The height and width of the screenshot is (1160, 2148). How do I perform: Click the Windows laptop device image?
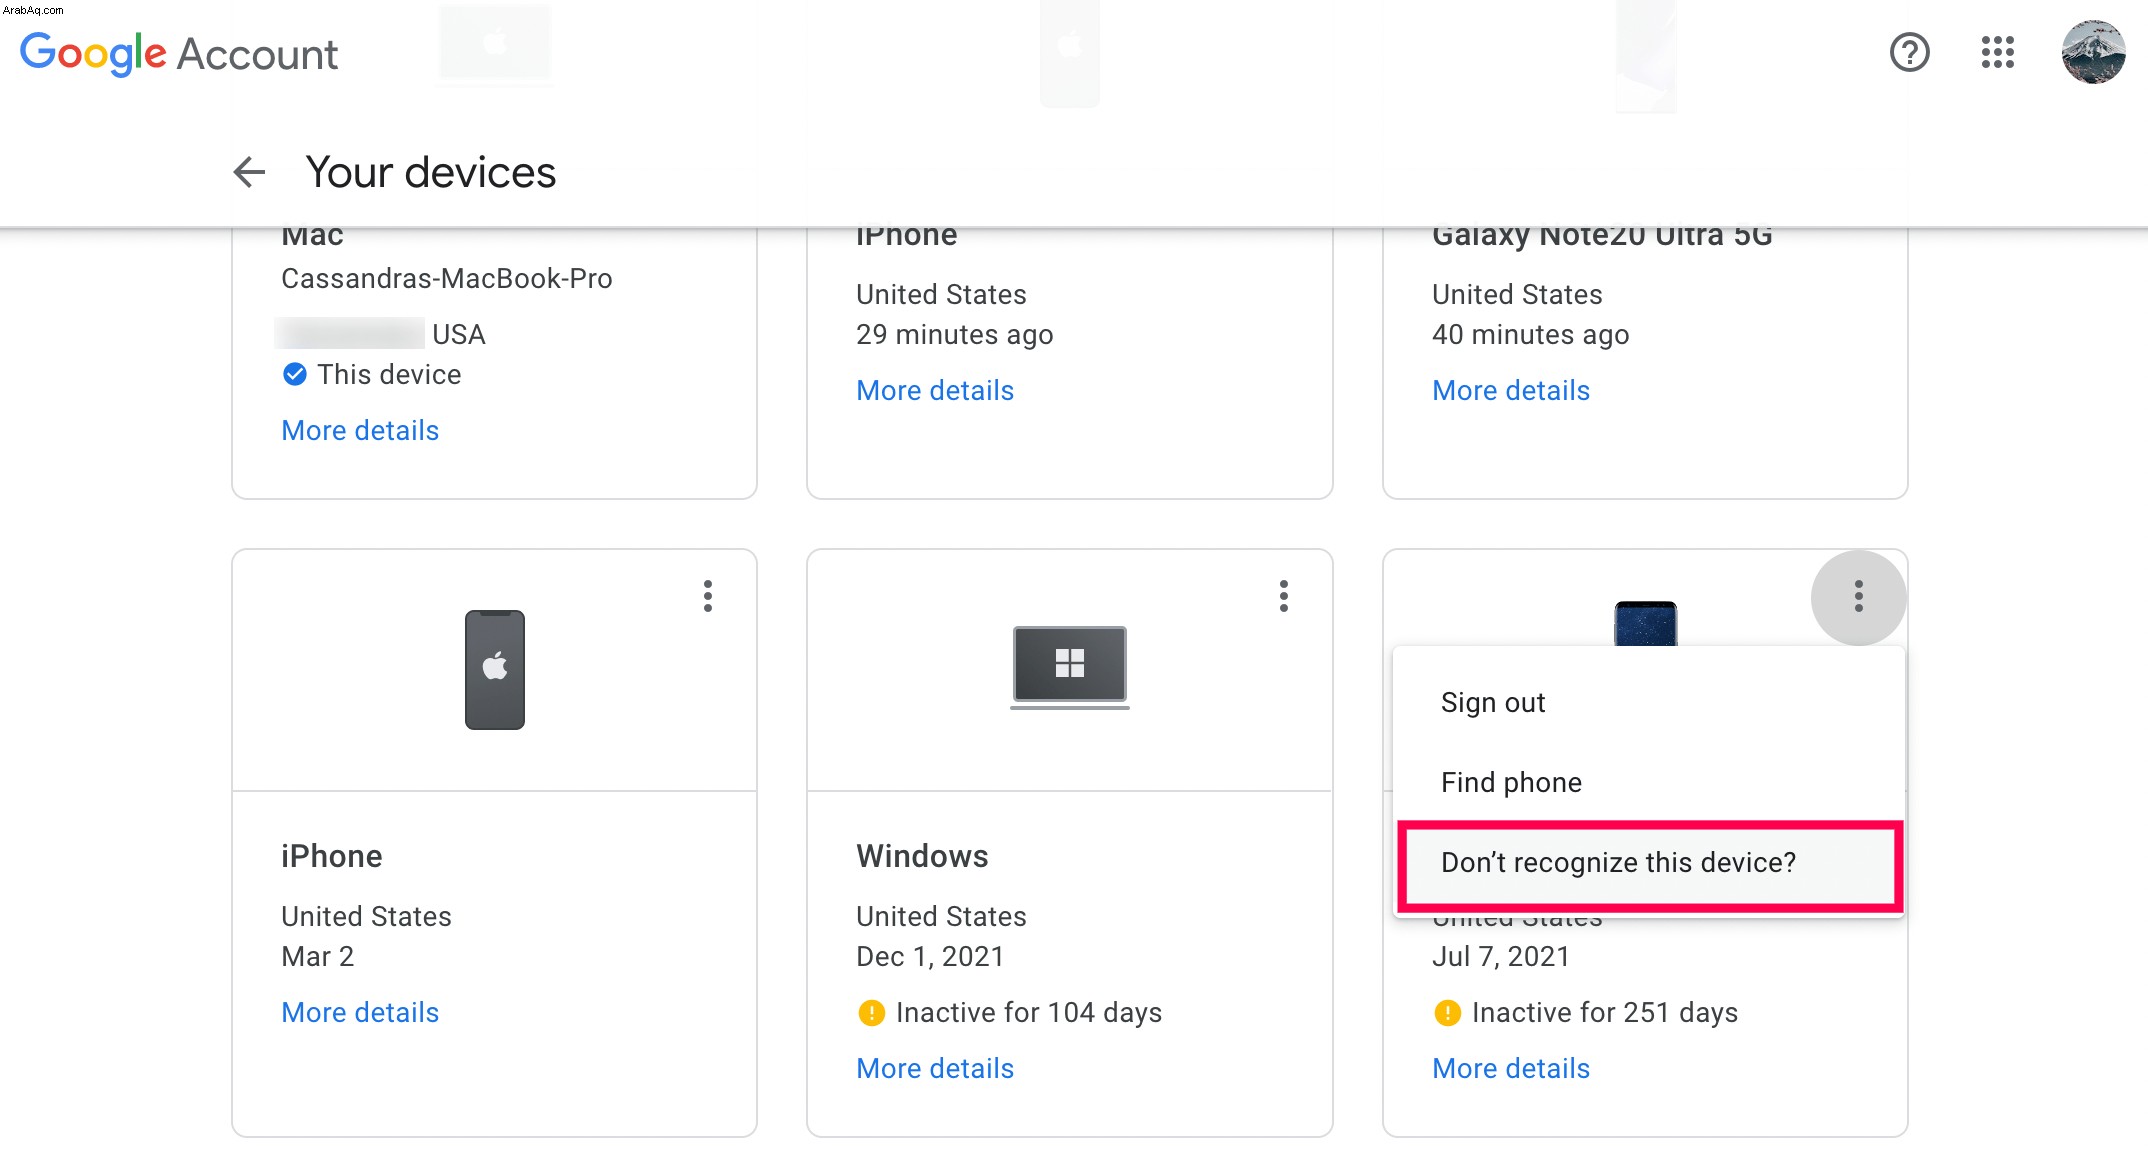1069,667
